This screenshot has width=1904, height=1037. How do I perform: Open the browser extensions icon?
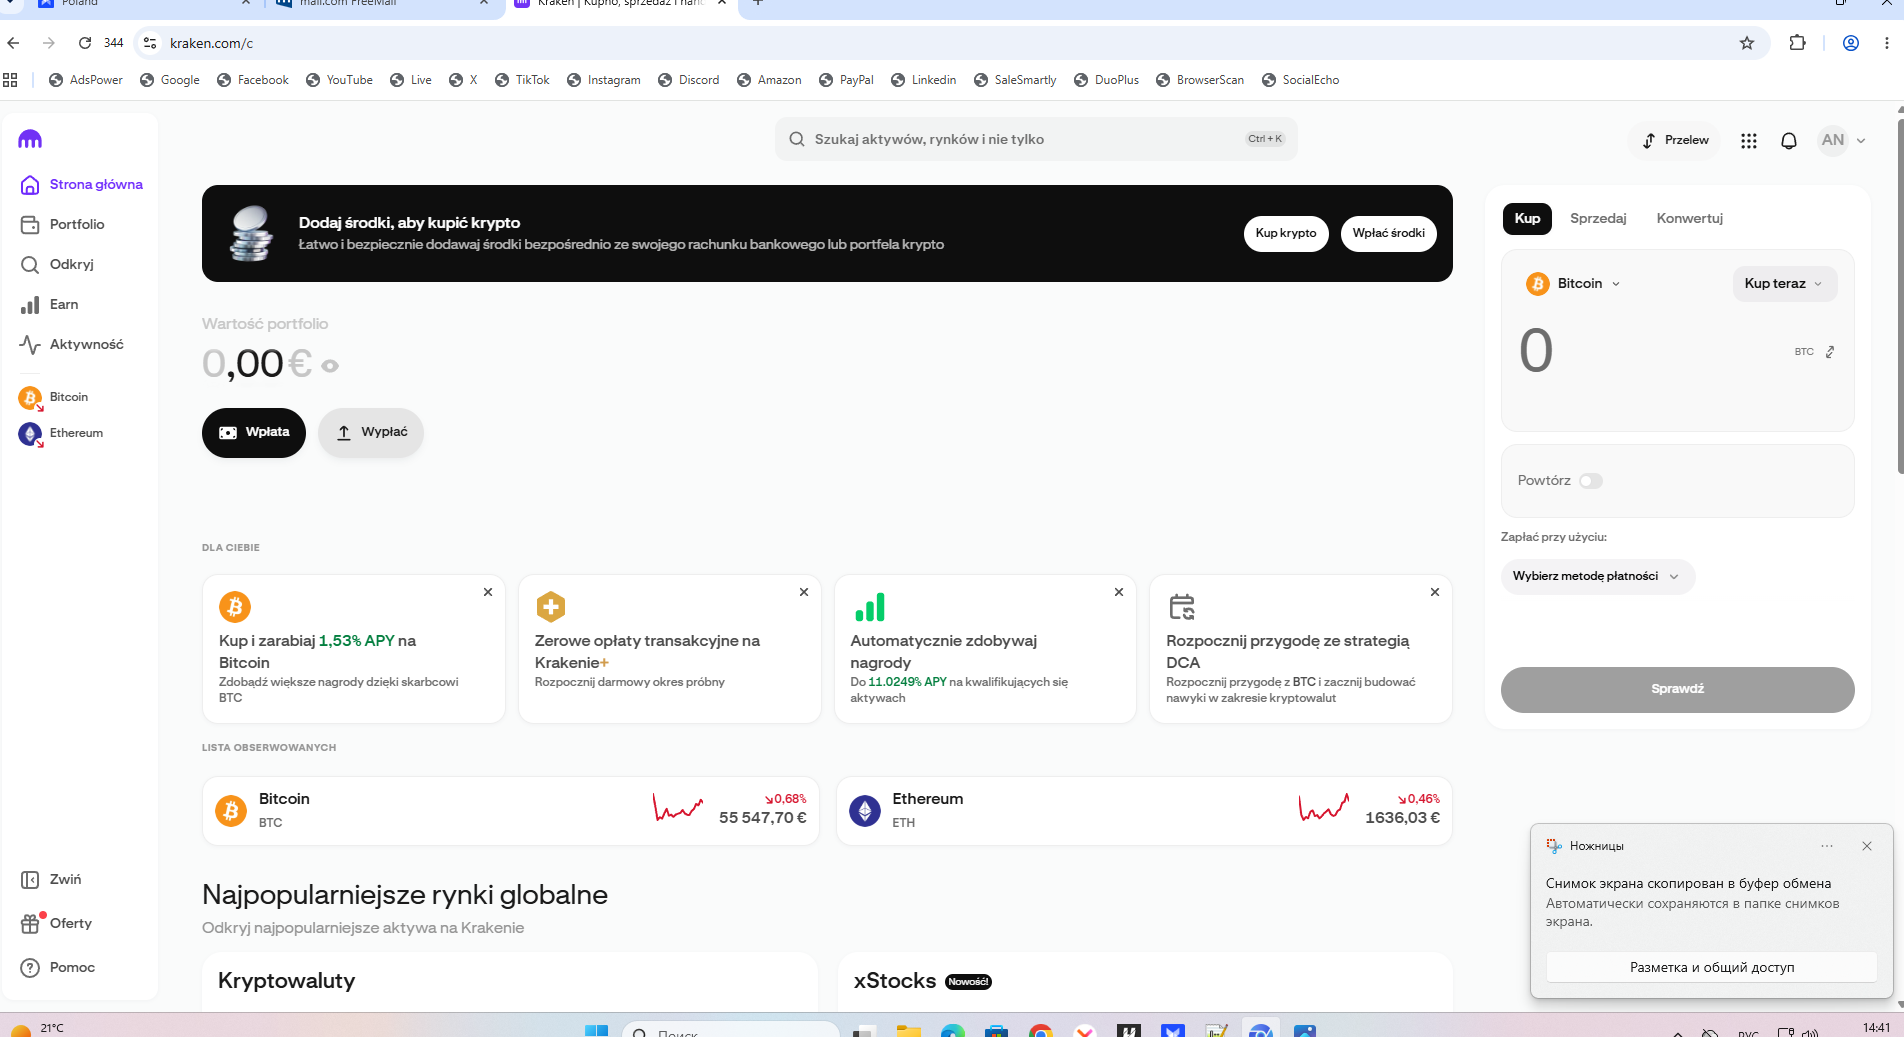click(1797, 43)
